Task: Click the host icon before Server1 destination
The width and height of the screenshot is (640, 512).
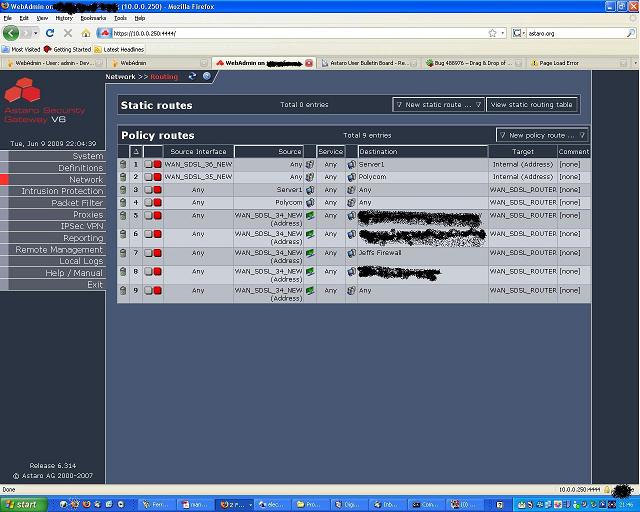Action: coord(351,164)
